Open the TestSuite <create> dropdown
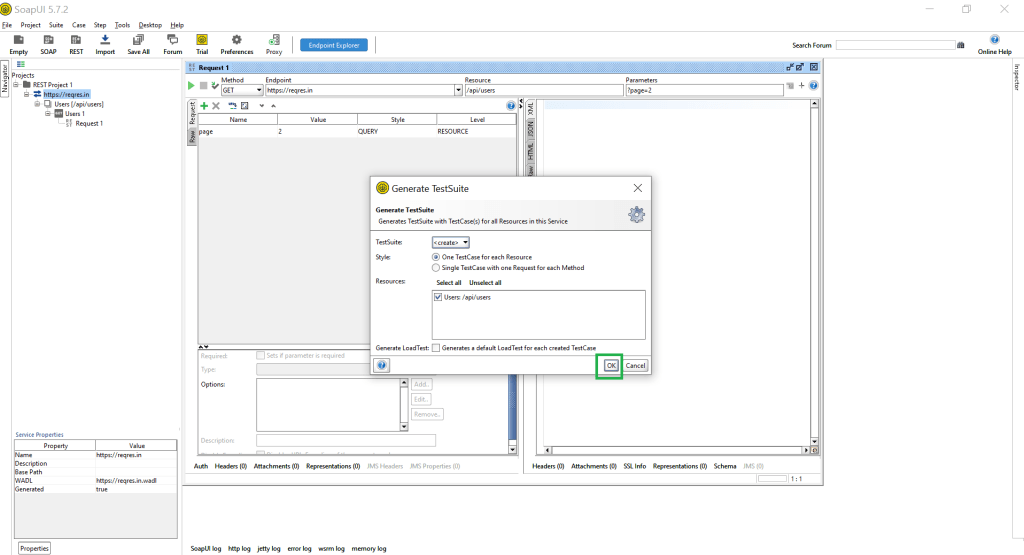Image resolution: width=1024 pixels, height=555 pixels. tap(450, 242)
